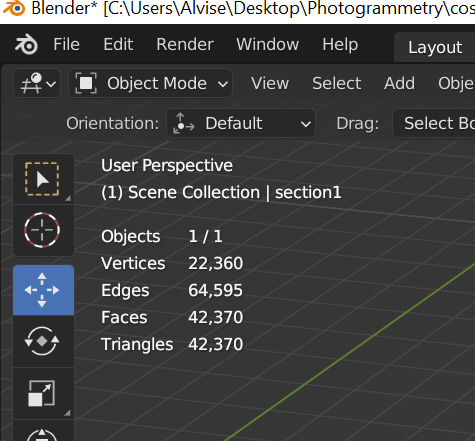Open the Render menu
Image resolution: width=475 pixels, height=441 pixels.
click(185, 44)
